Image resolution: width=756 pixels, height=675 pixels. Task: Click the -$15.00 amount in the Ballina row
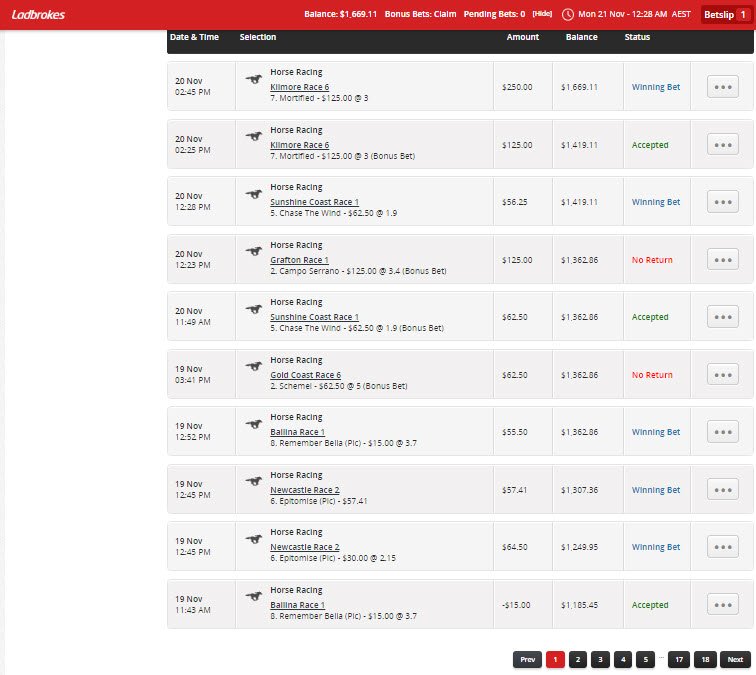(x=516, y=605)
